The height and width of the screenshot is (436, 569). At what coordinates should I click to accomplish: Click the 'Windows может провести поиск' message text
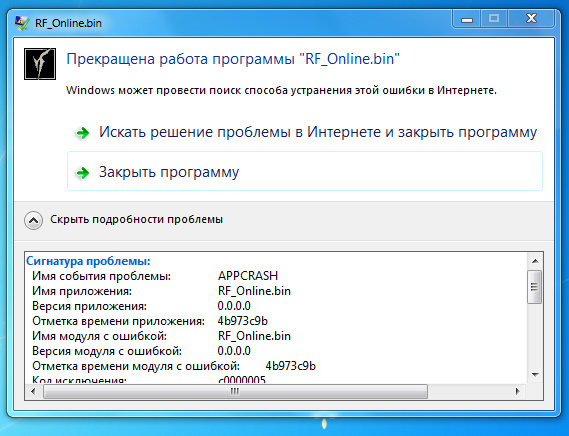(281, 90)
